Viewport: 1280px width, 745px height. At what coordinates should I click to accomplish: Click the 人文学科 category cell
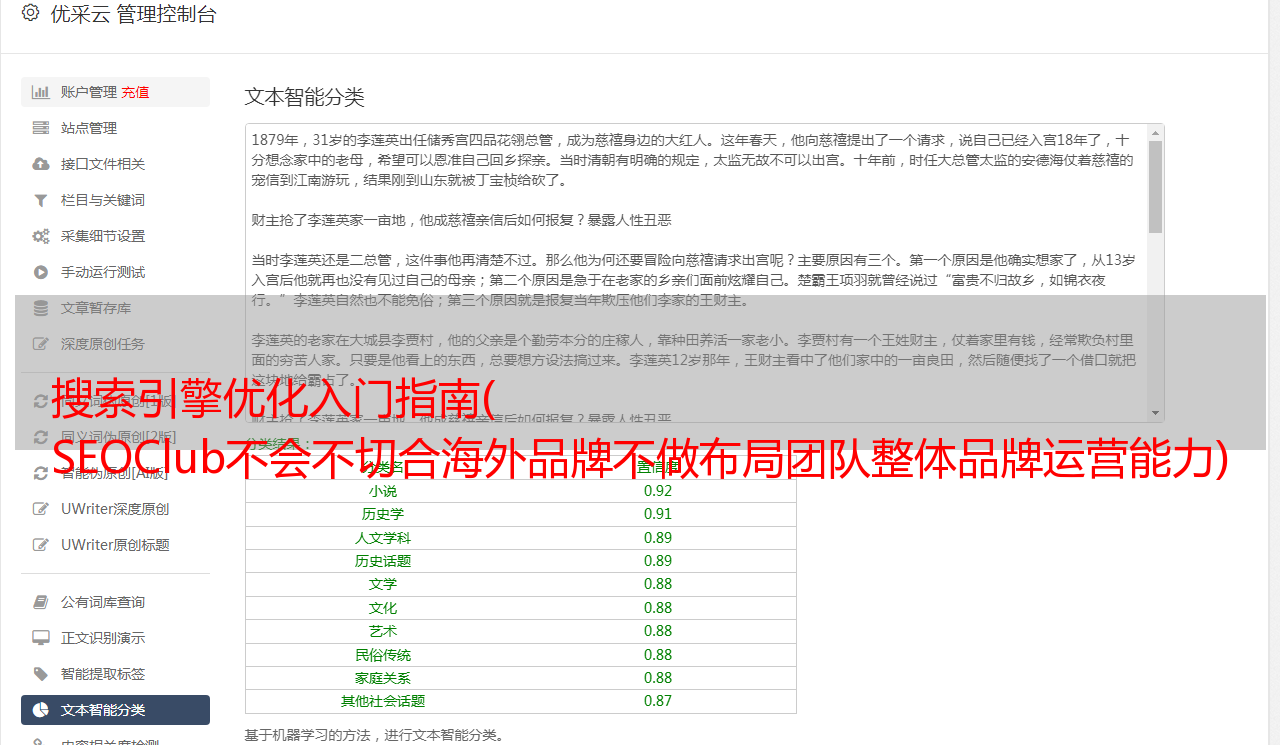[x=383, y=538]
